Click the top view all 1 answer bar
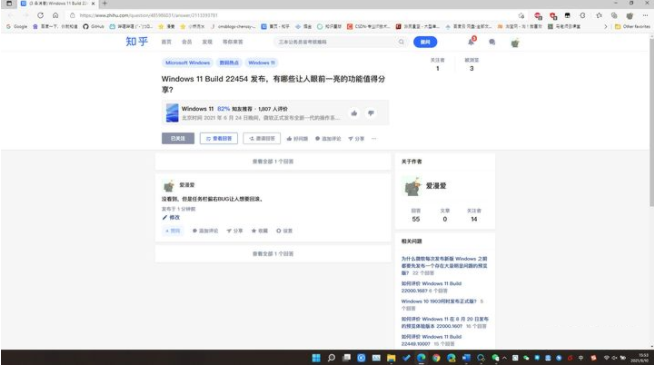654x365 pixels. pos(273,161)
